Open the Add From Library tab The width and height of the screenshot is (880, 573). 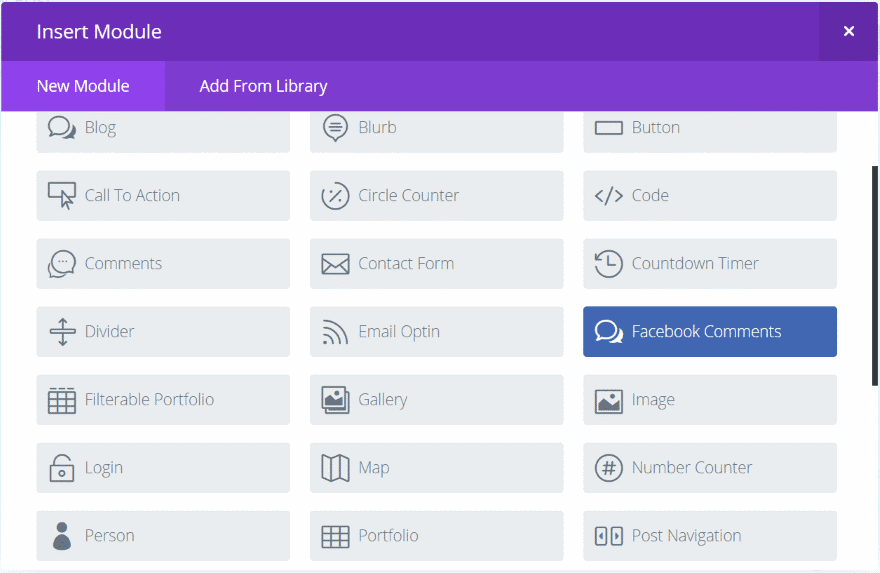point(263,86)
